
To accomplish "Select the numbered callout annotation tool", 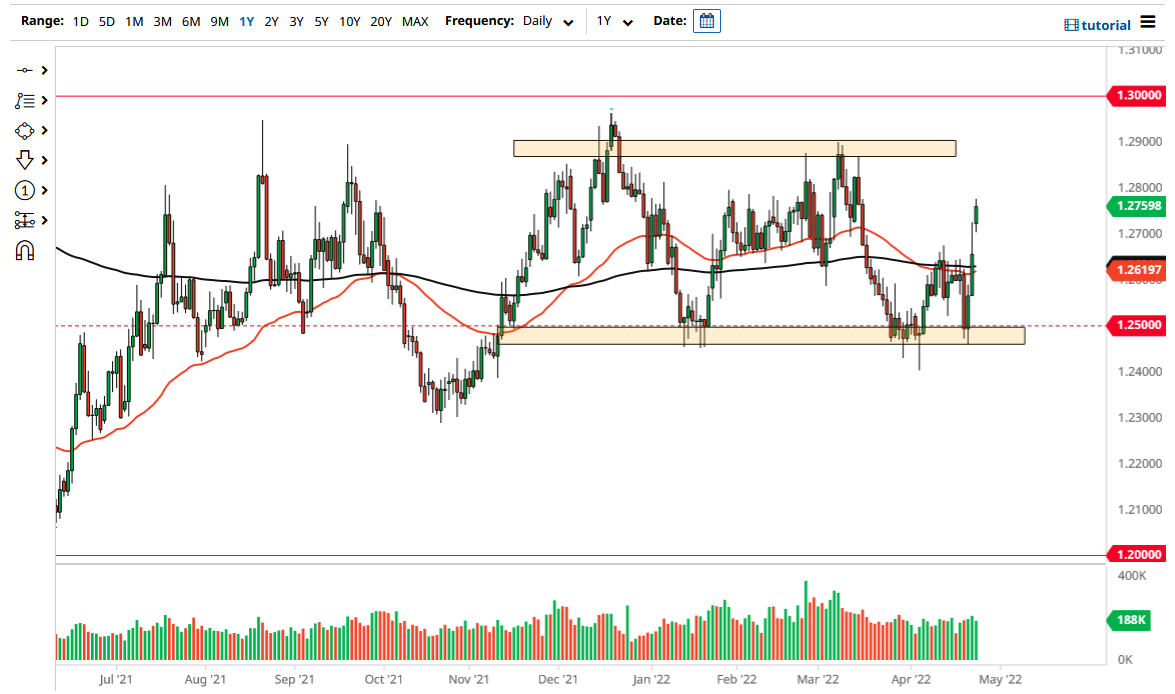I will pyautogui.click(x=26, y=189).
